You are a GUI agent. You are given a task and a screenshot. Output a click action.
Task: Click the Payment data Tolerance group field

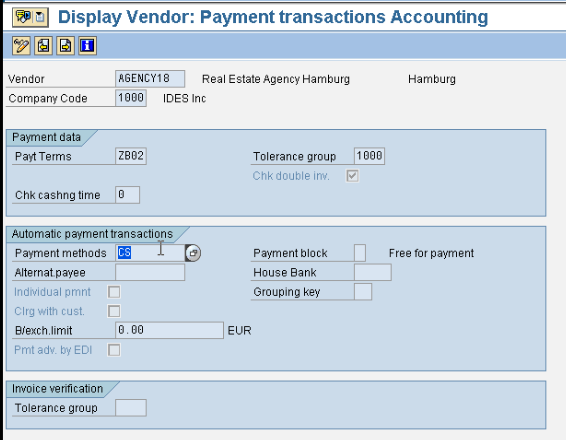coord(369,156)
